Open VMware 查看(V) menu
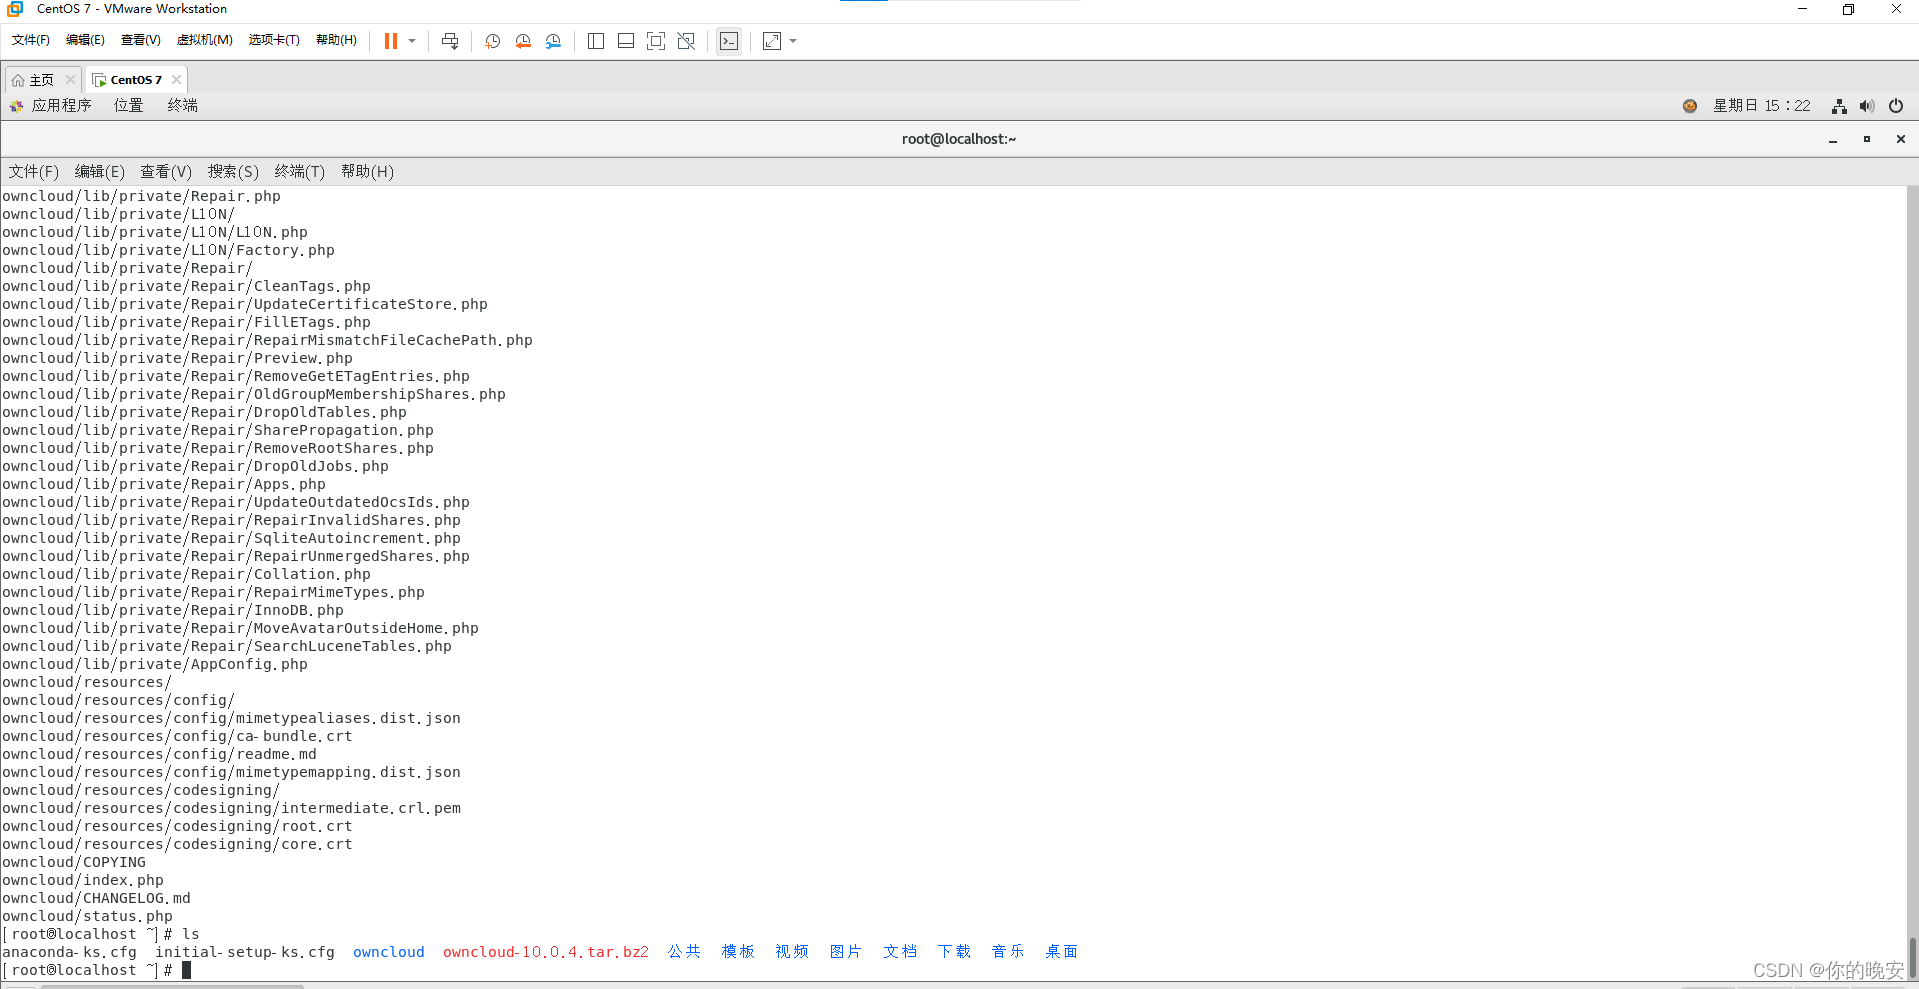 point(141,40)
